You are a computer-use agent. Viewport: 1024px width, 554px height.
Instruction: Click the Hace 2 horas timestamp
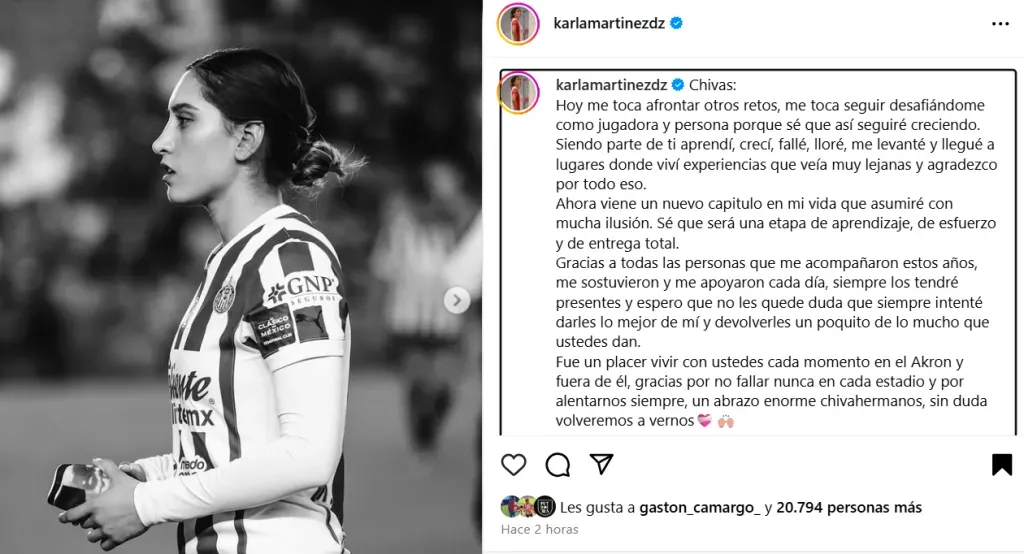coord(539,529)
